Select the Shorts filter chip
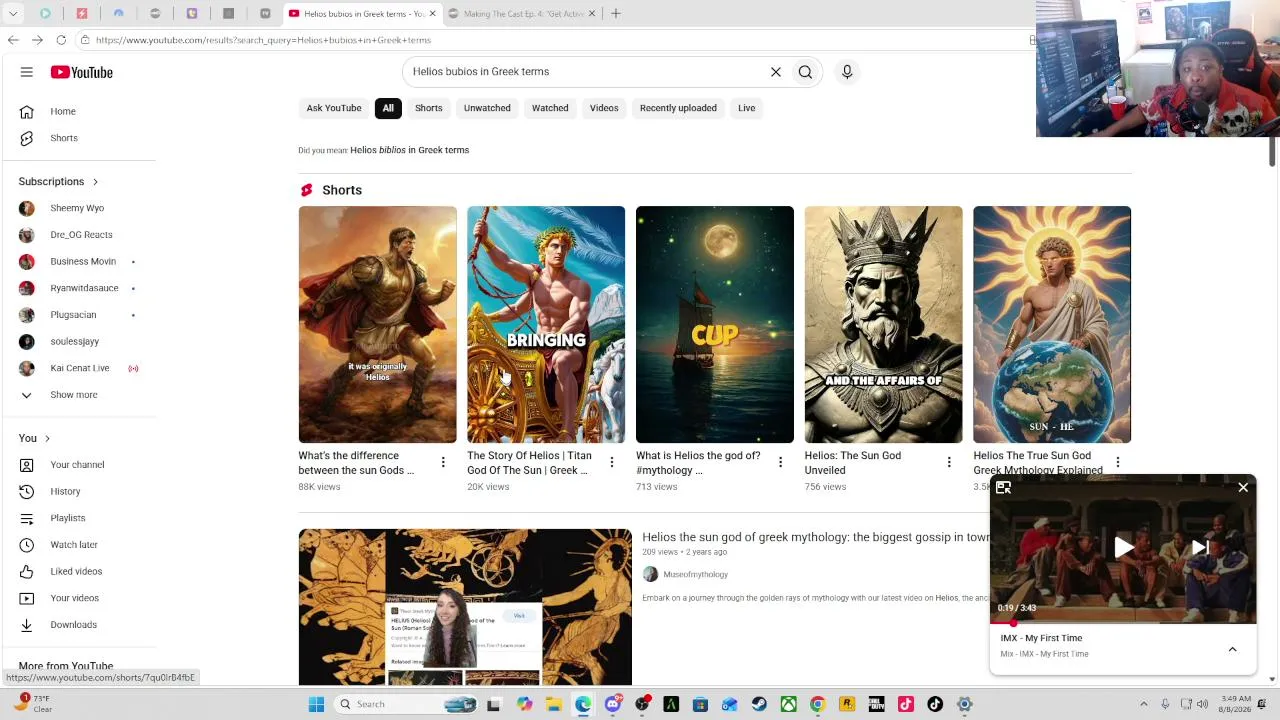 pyautogui.click(x=429, y=108)
